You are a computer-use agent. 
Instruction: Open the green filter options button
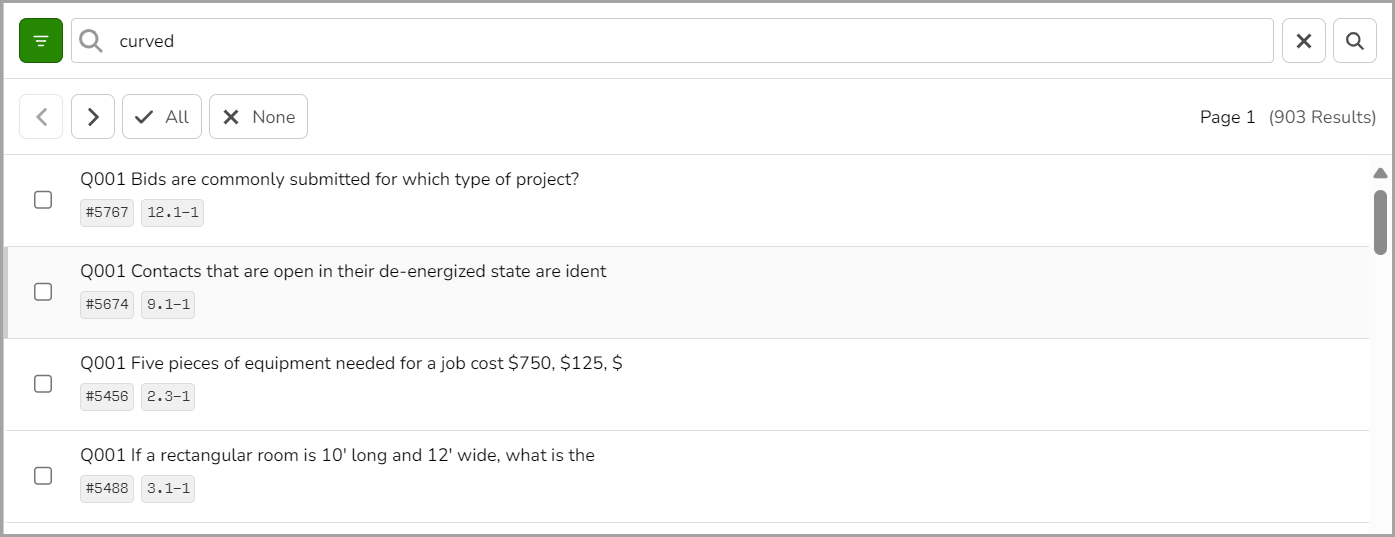click(41, 41)
